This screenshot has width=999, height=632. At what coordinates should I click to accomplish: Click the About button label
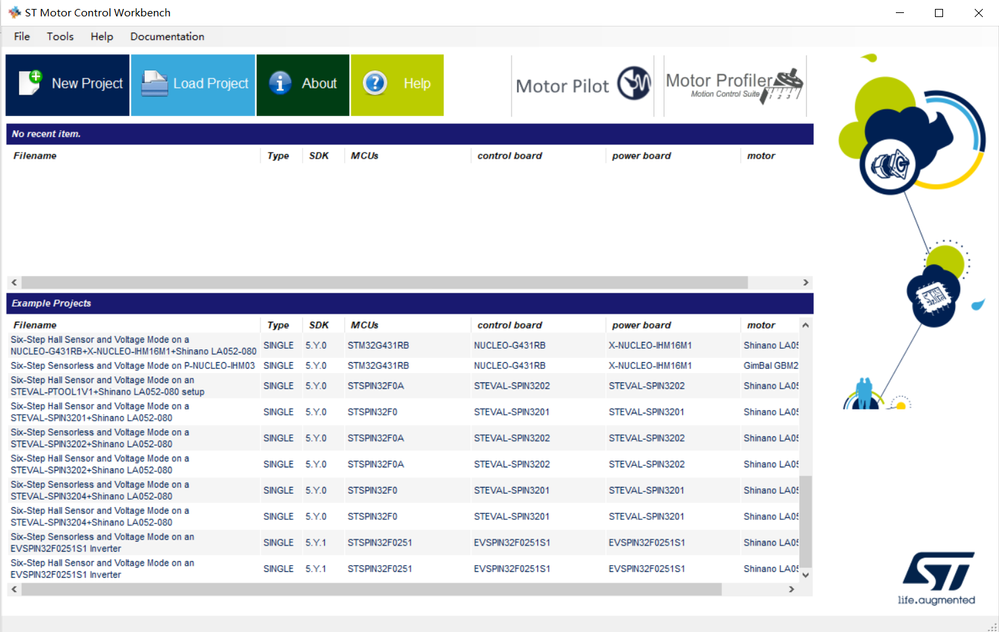319,83
